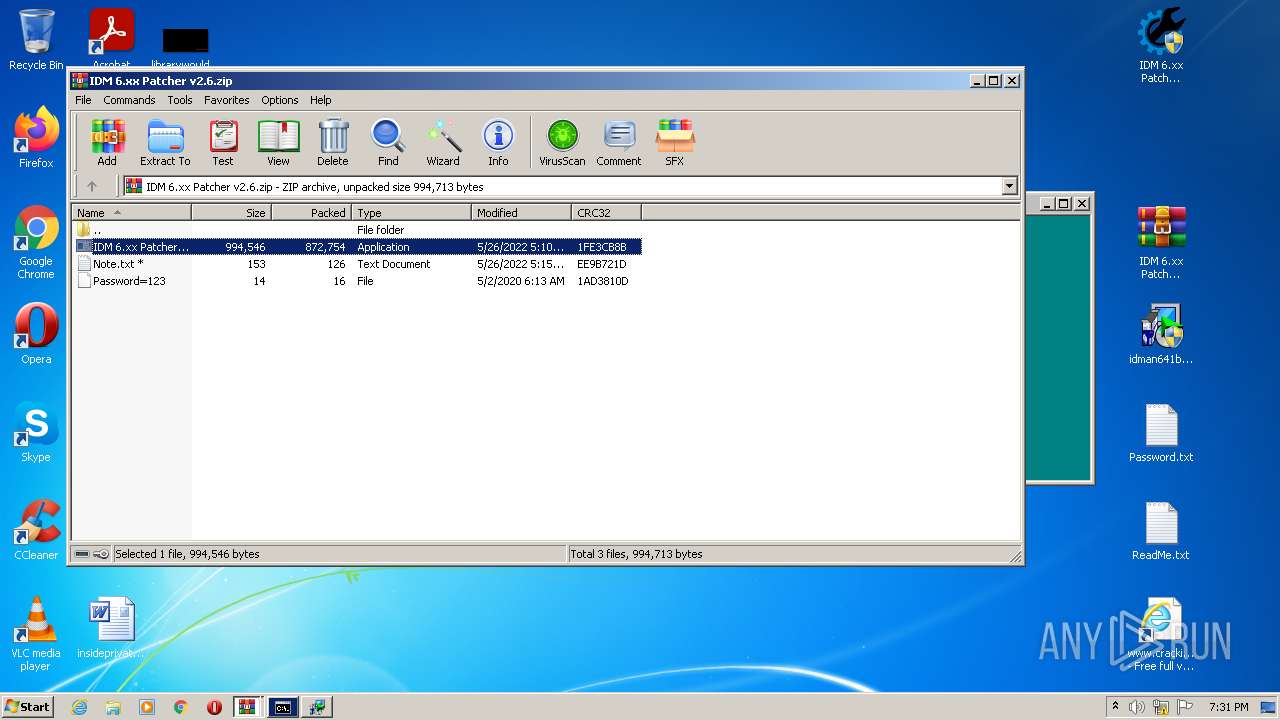Open the File menu
Screen dimensions: 1280x720
tap(83, 100)
